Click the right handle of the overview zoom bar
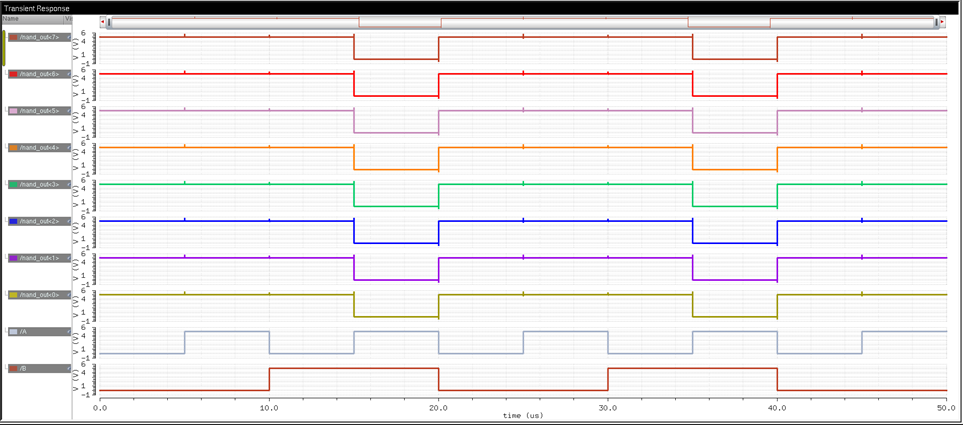 (x=936, y=23)
